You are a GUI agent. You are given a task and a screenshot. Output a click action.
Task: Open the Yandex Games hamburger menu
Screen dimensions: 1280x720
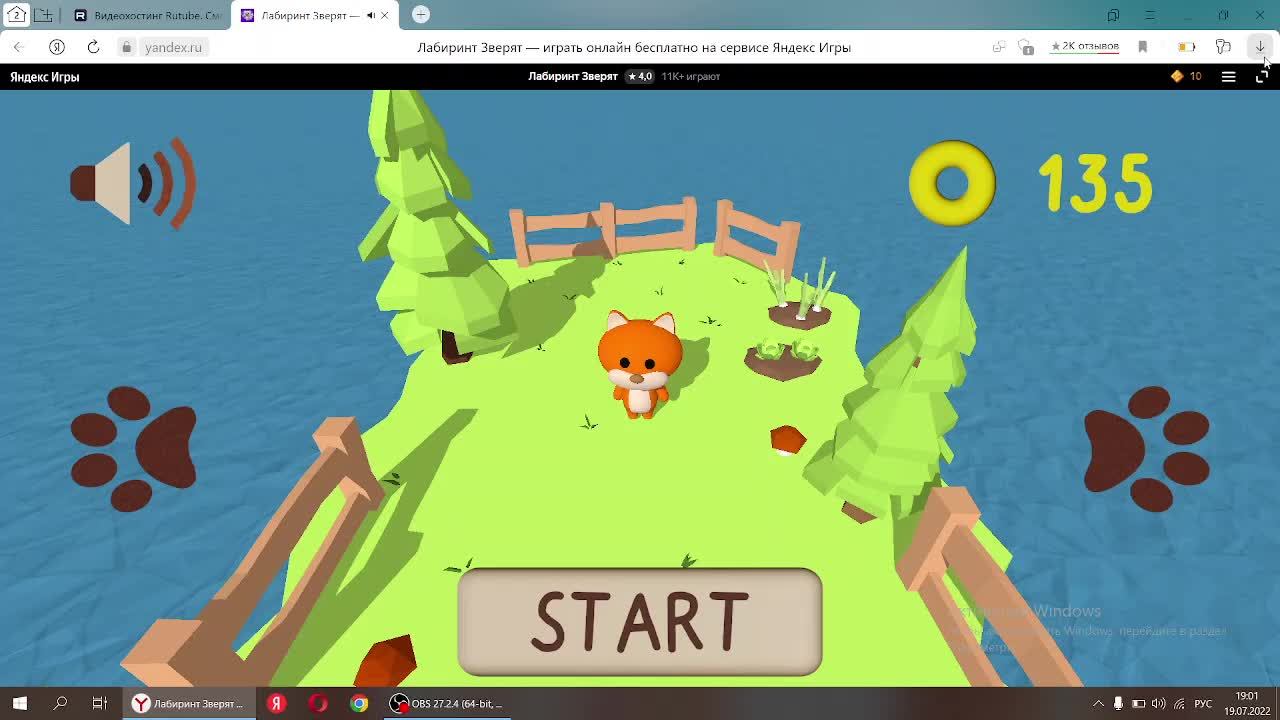tap(1229, 77)
